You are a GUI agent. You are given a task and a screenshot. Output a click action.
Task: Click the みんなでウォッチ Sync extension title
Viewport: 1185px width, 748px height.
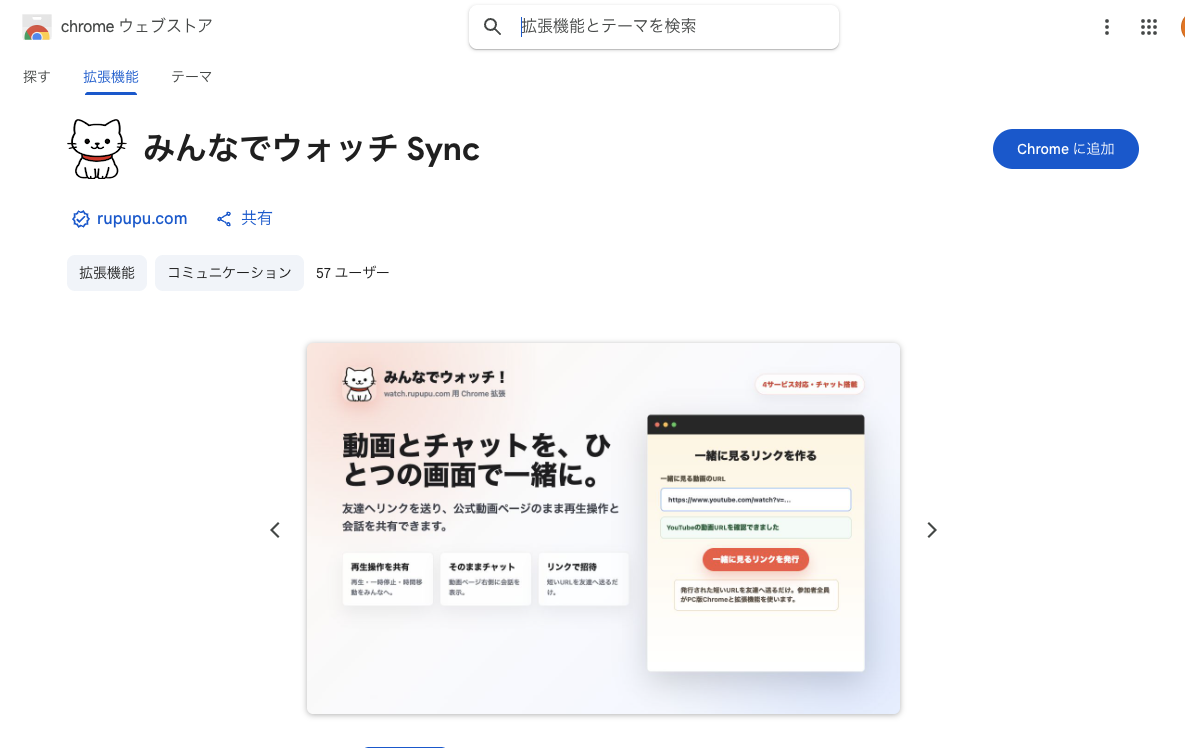point(311,149)
